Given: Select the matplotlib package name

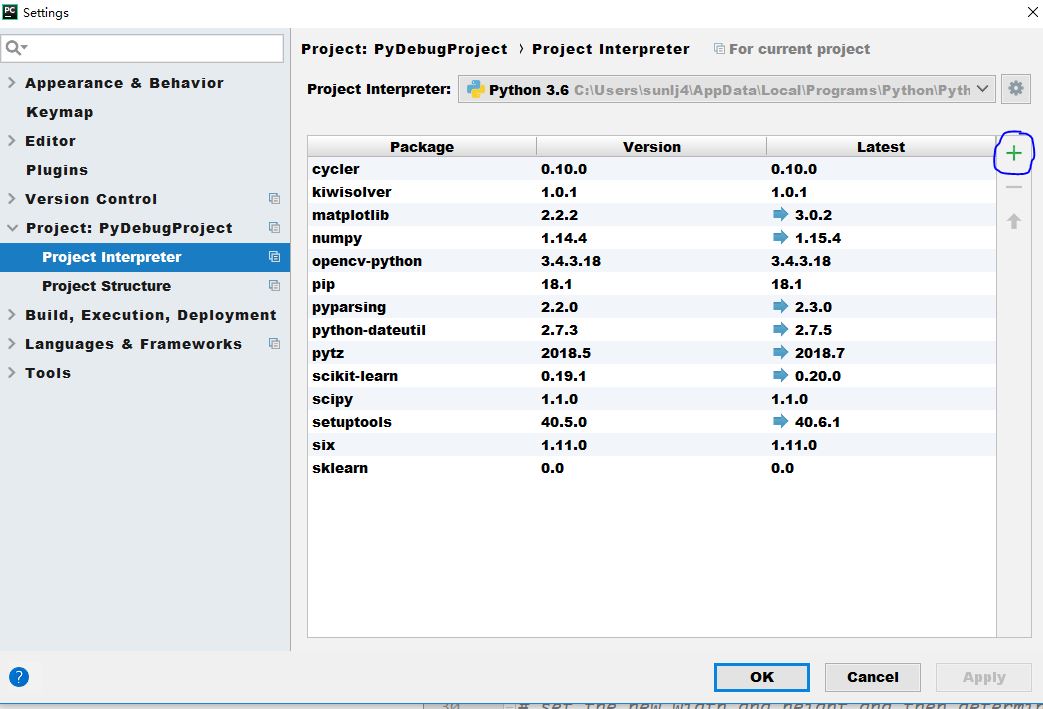Looking at the screenshot, I should coord(351,215).
